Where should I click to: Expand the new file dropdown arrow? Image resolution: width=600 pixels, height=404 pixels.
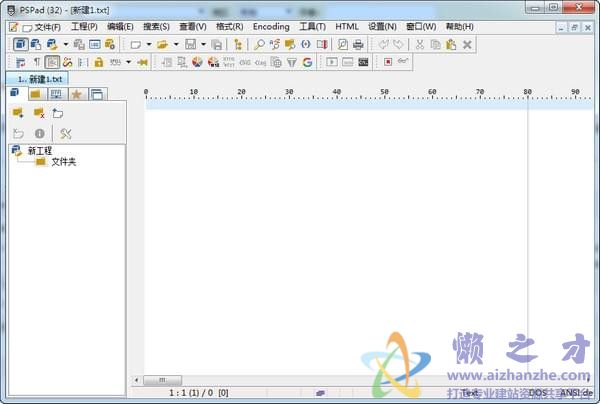(149, 44)
